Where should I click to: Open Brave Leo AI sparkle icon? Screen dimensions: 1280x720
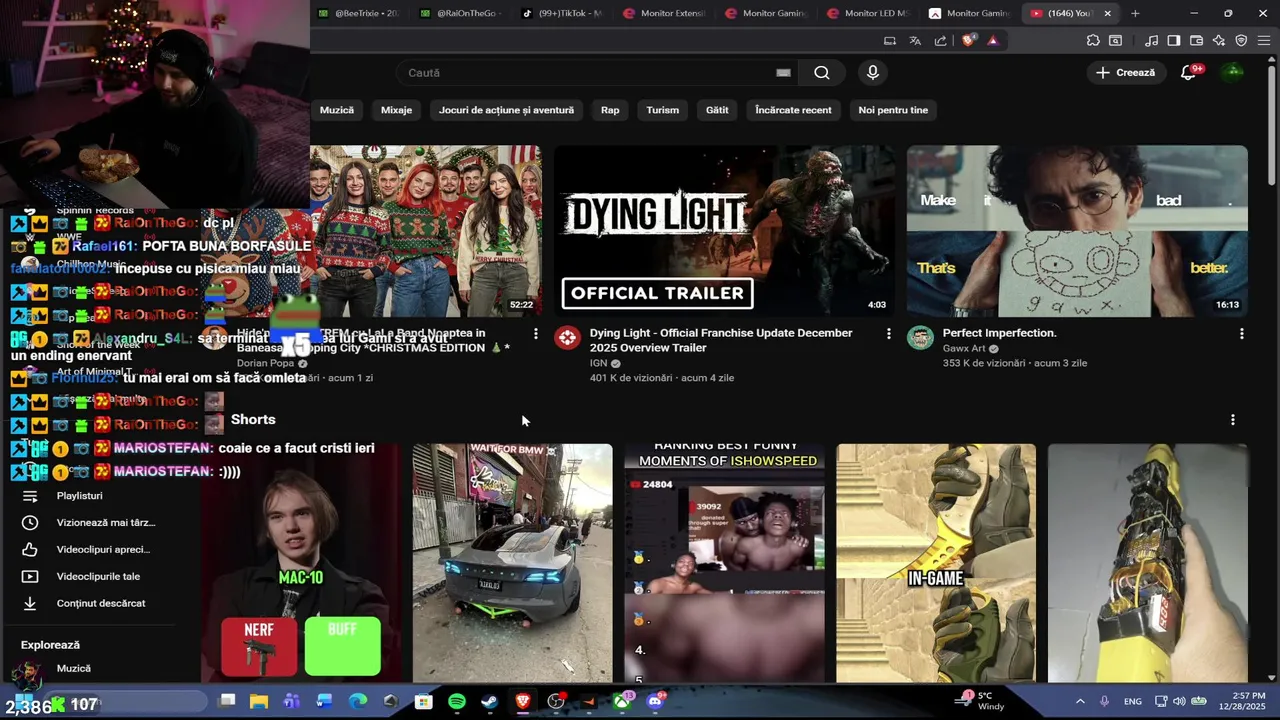pyautogui.click(x=1219, y=41)
